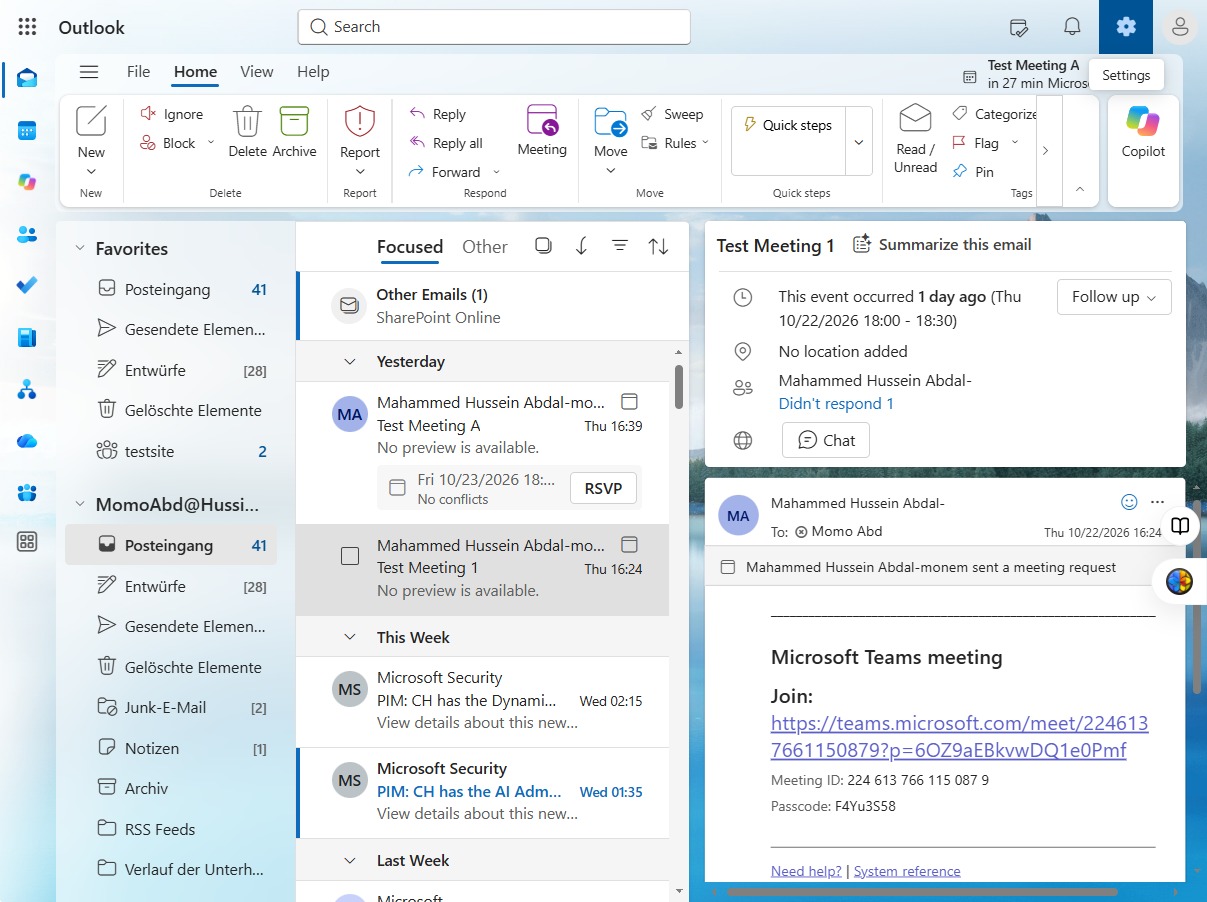Open the File menu tab
Screen dimensions: 1207x902
pyautogui.click(x=138, y=72)
